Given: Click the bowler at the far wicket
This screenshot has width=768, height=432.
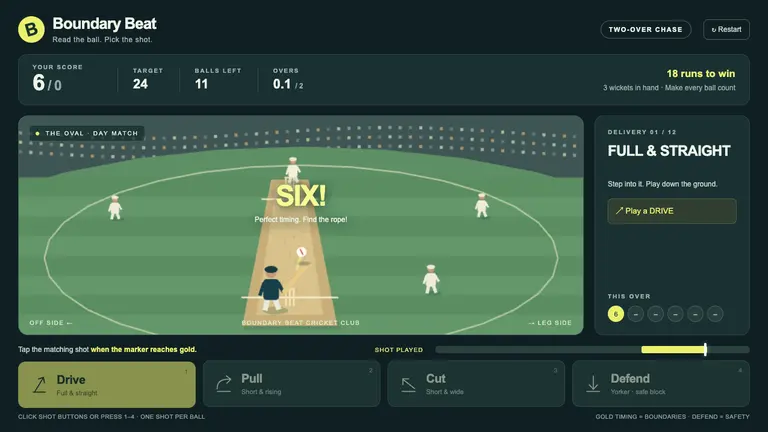Looking at the screenshot, I should [293, 169].
